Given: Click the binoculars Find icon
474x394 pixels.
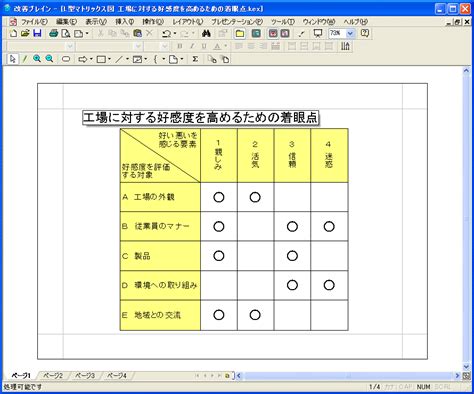Looking at the screenshot, I should [206, 33].
